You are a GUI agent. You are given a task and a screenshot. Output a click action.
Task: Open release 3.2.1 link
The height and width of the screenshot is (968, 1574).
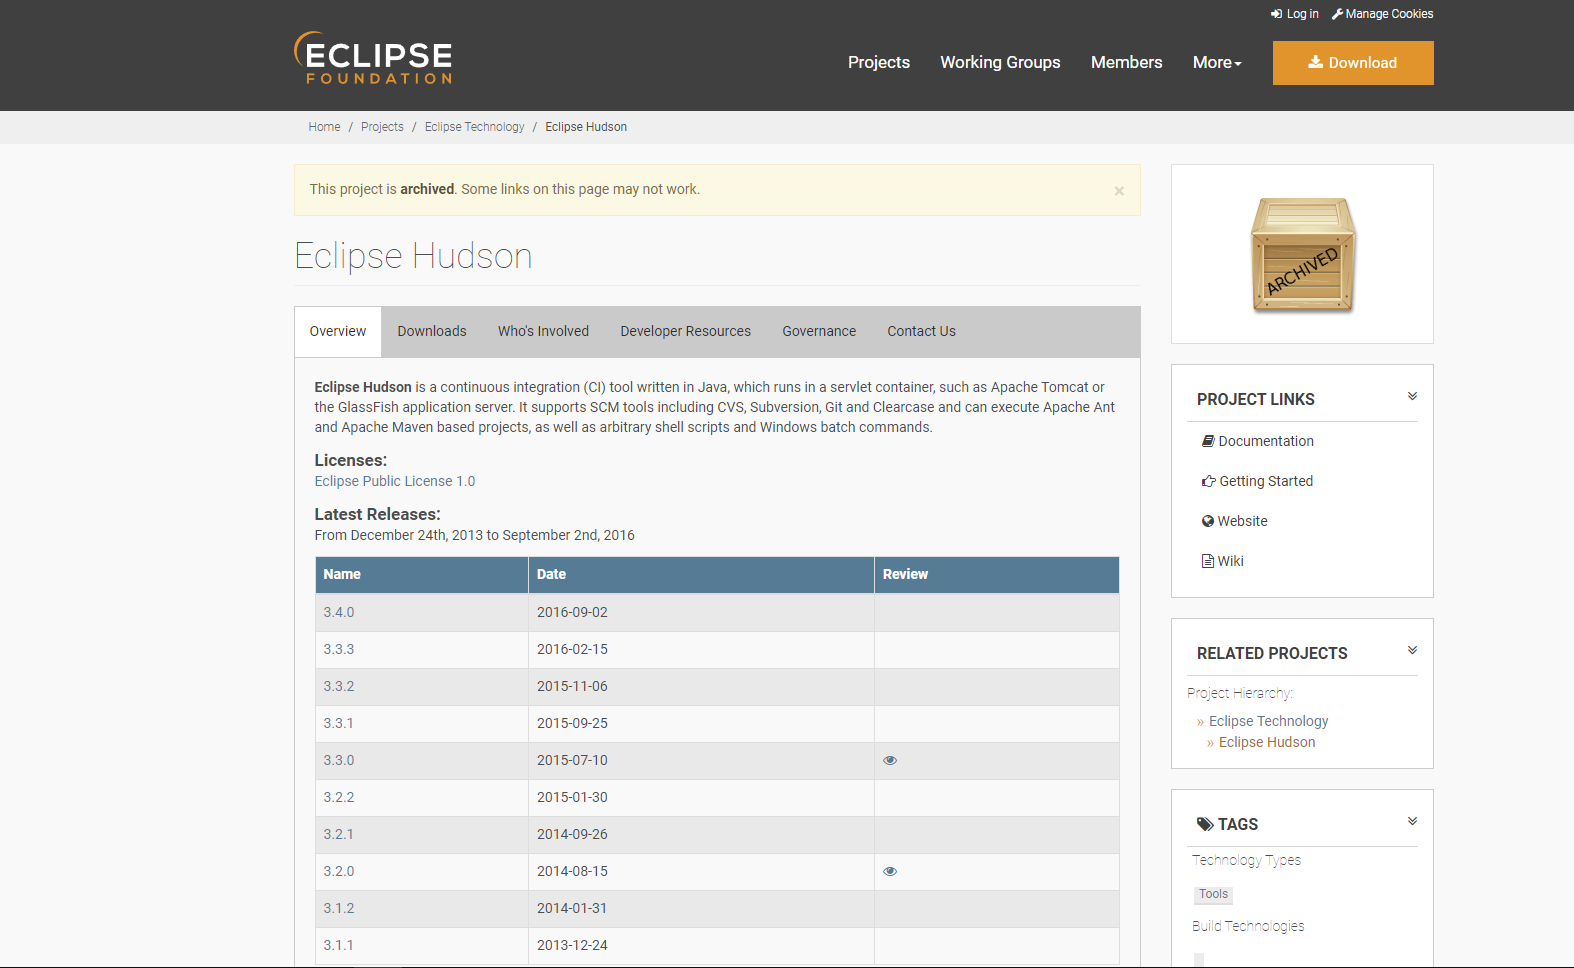point(339,834)
